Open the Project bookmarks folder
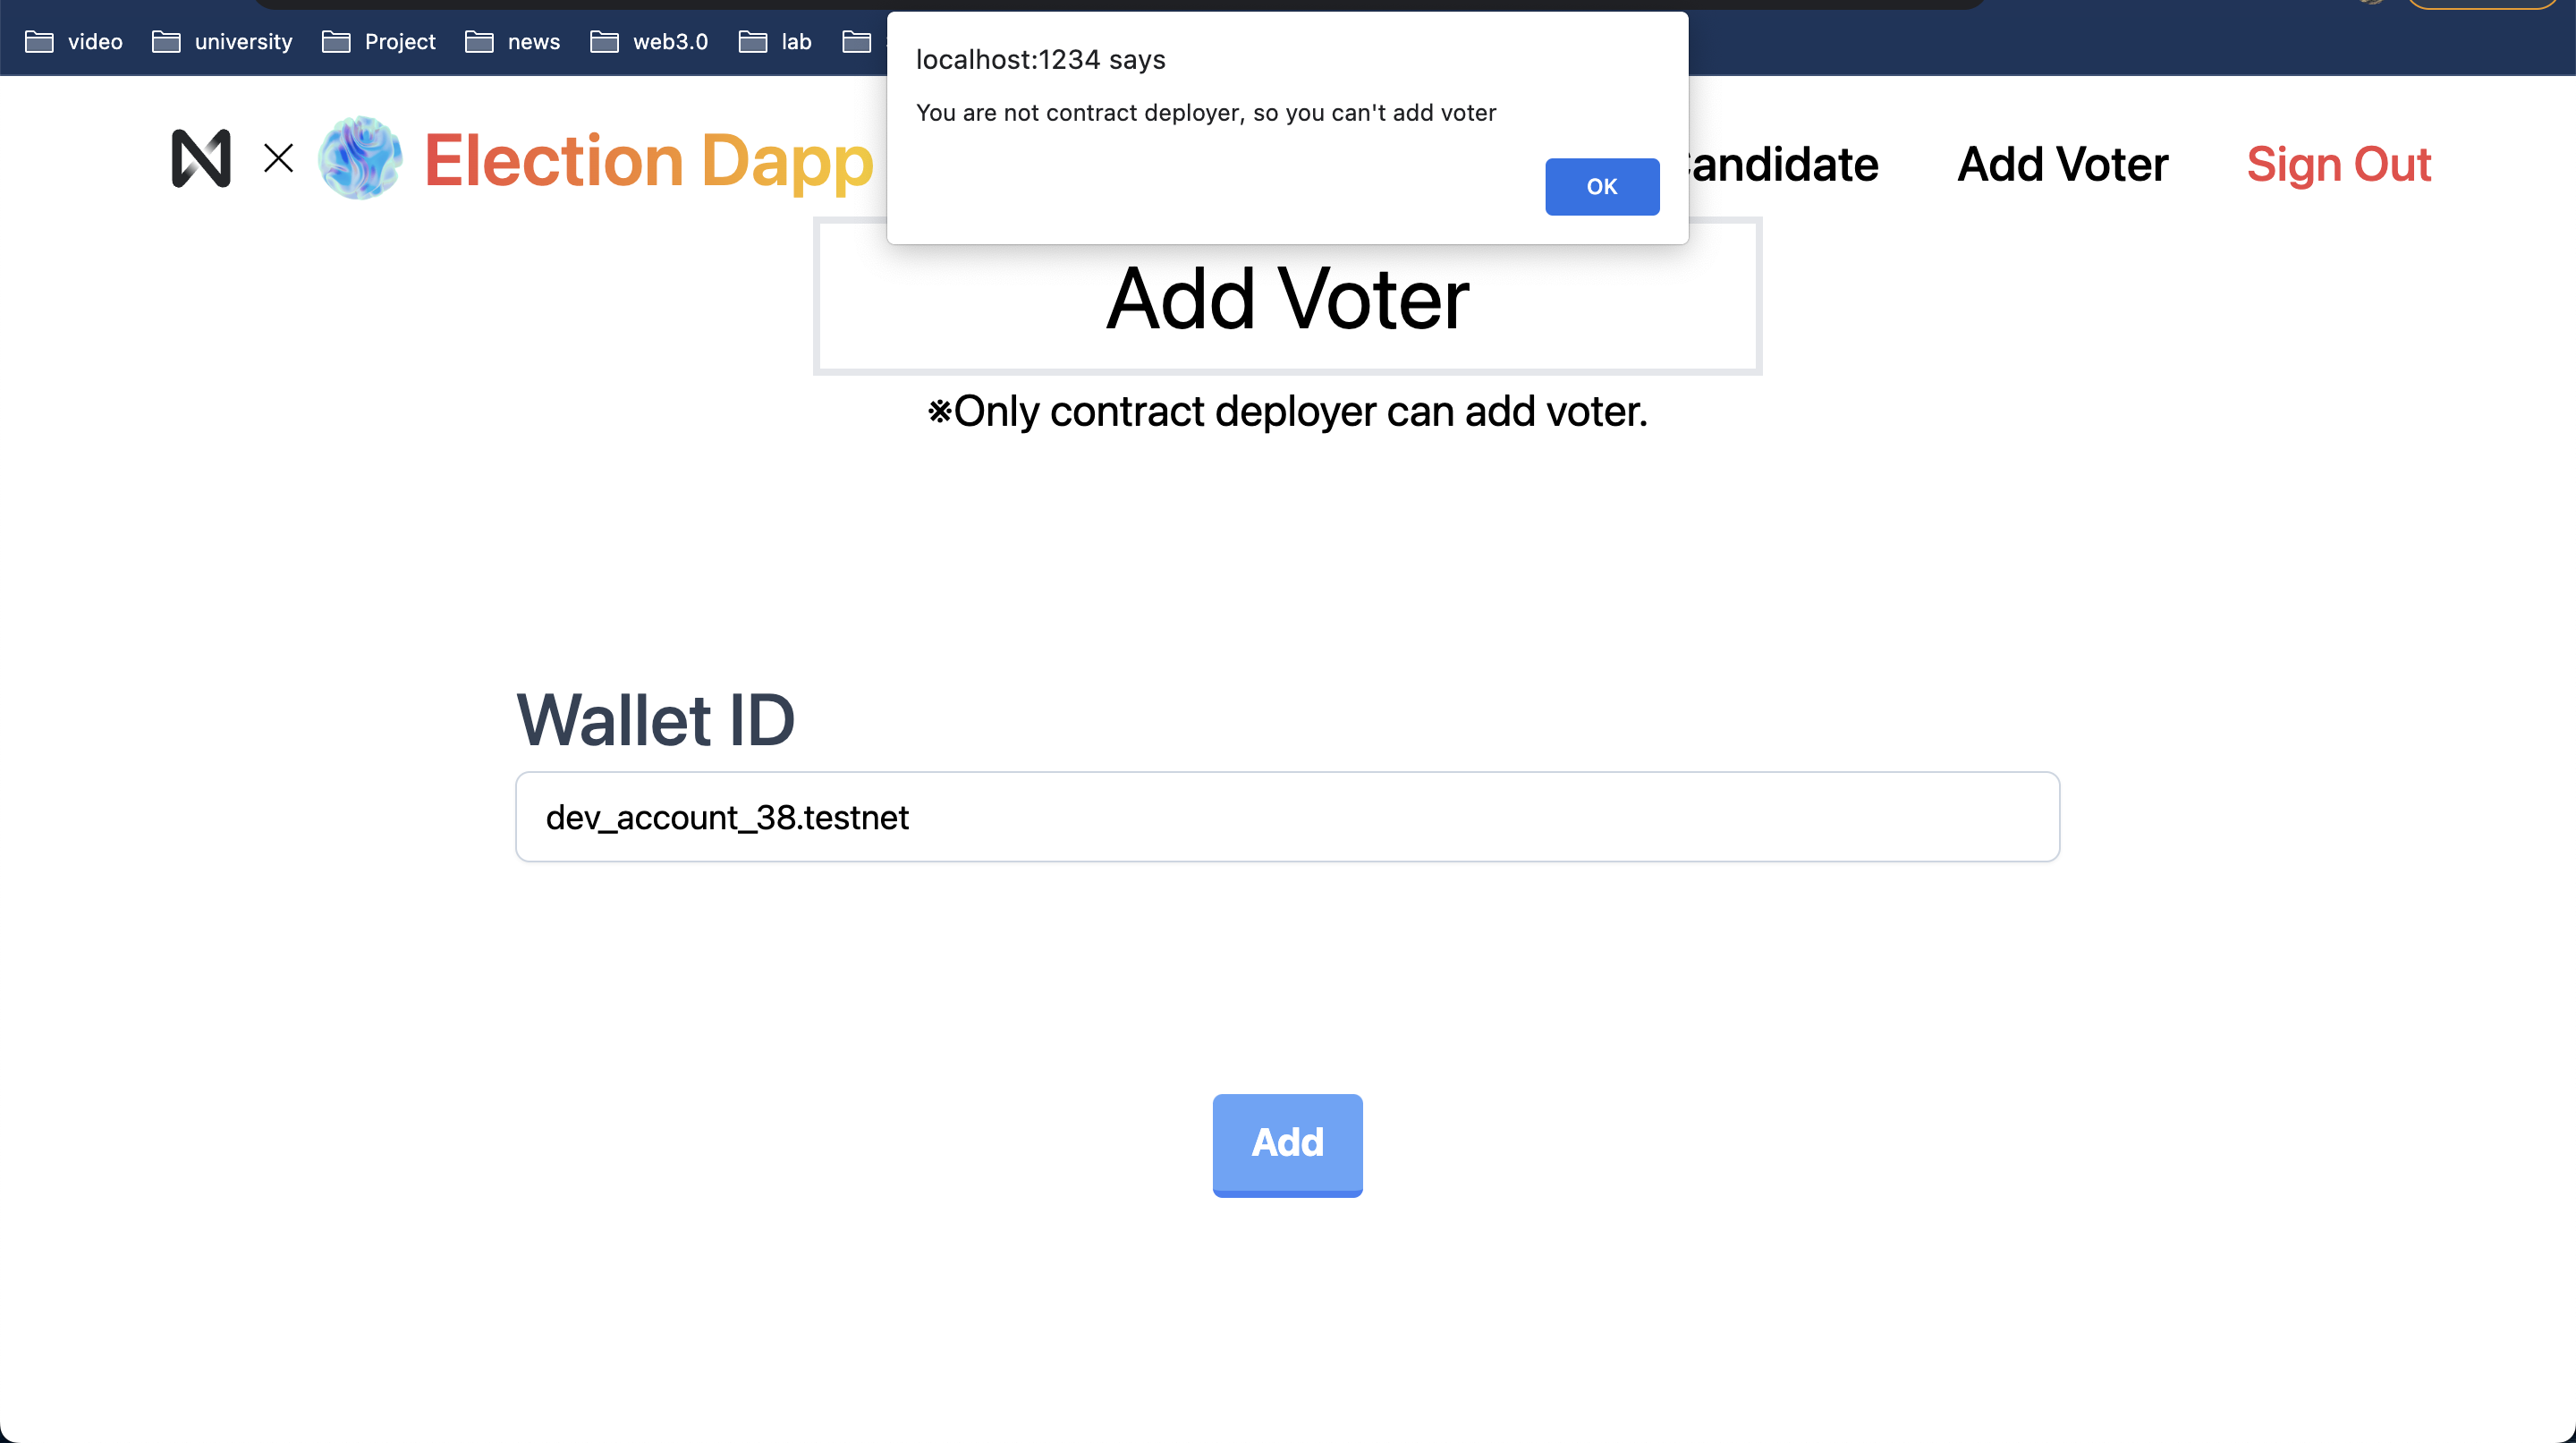 (x=379, y=42)
